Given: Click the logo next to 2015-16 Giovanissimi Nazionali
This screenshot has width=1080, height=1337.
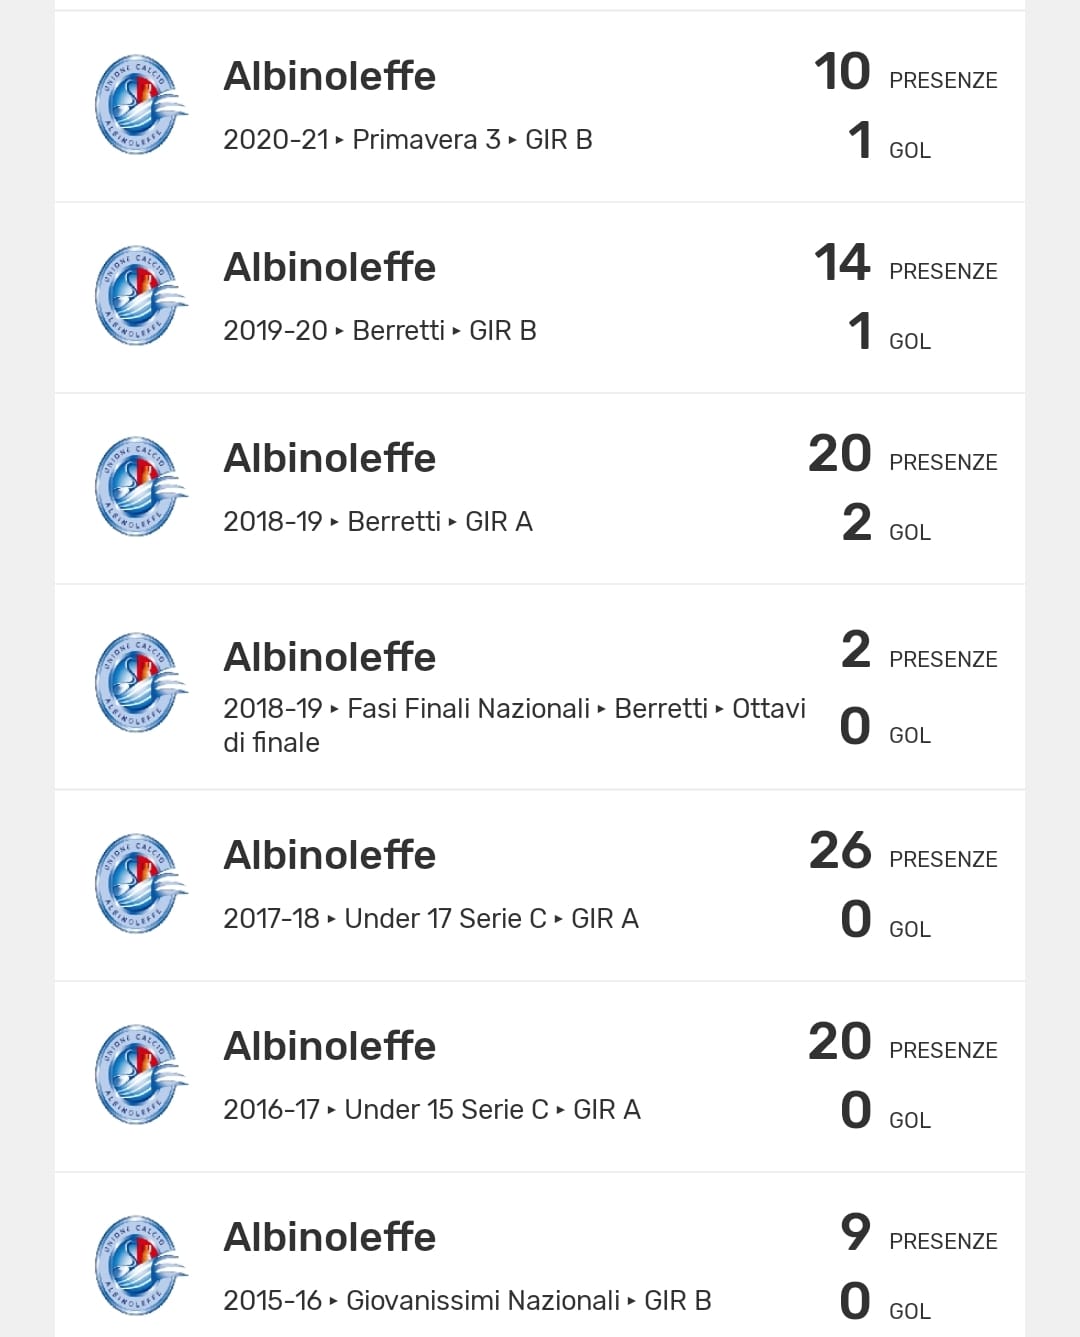Looking at the screenshot, I should (x=140, y=1266).
